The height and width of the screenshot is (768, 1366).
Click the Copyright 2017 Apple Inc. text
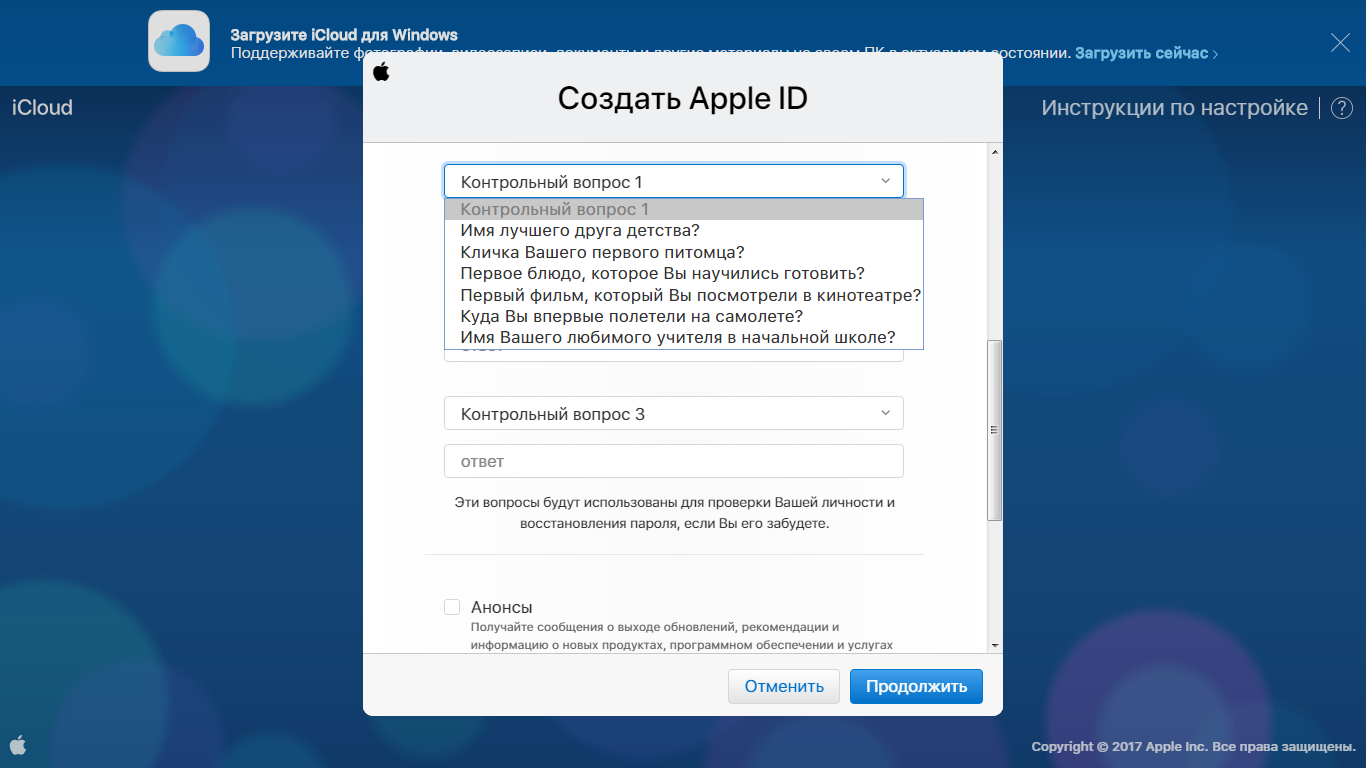click(x=1194, y=746)
